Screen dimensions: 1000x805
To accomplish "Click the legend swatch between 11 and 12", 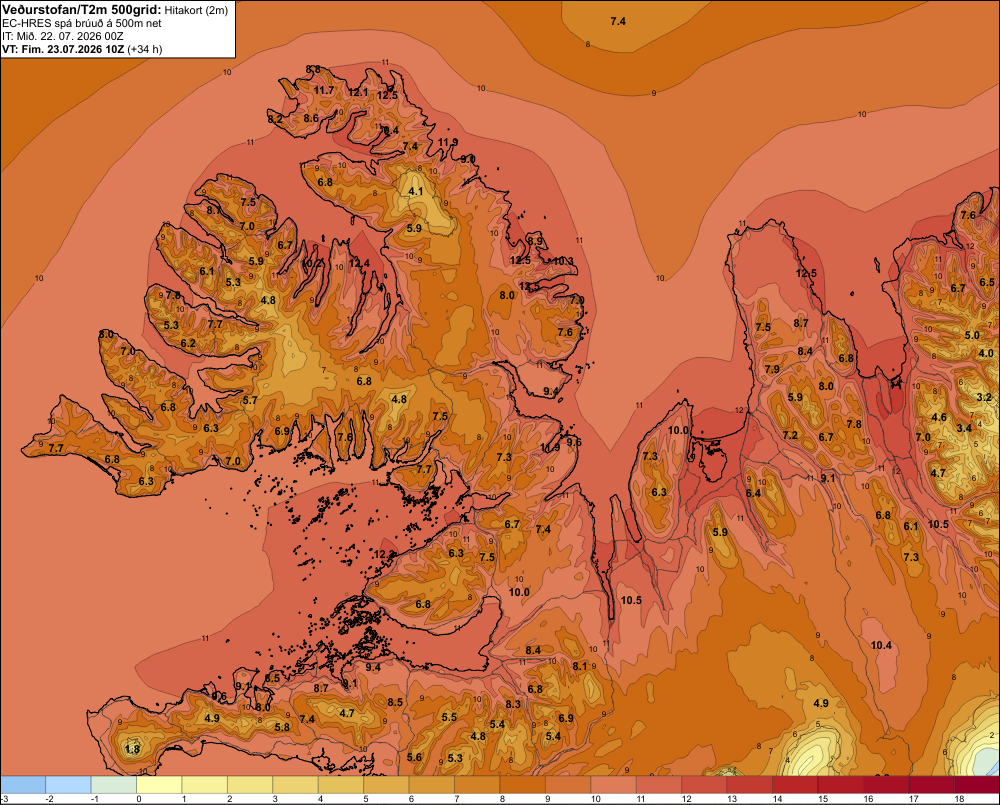I will (659, 785).
